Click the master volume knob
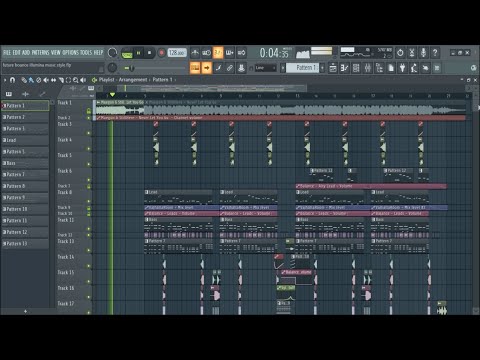This screenshot has height=360, width=480. click(x=112, y=53)
